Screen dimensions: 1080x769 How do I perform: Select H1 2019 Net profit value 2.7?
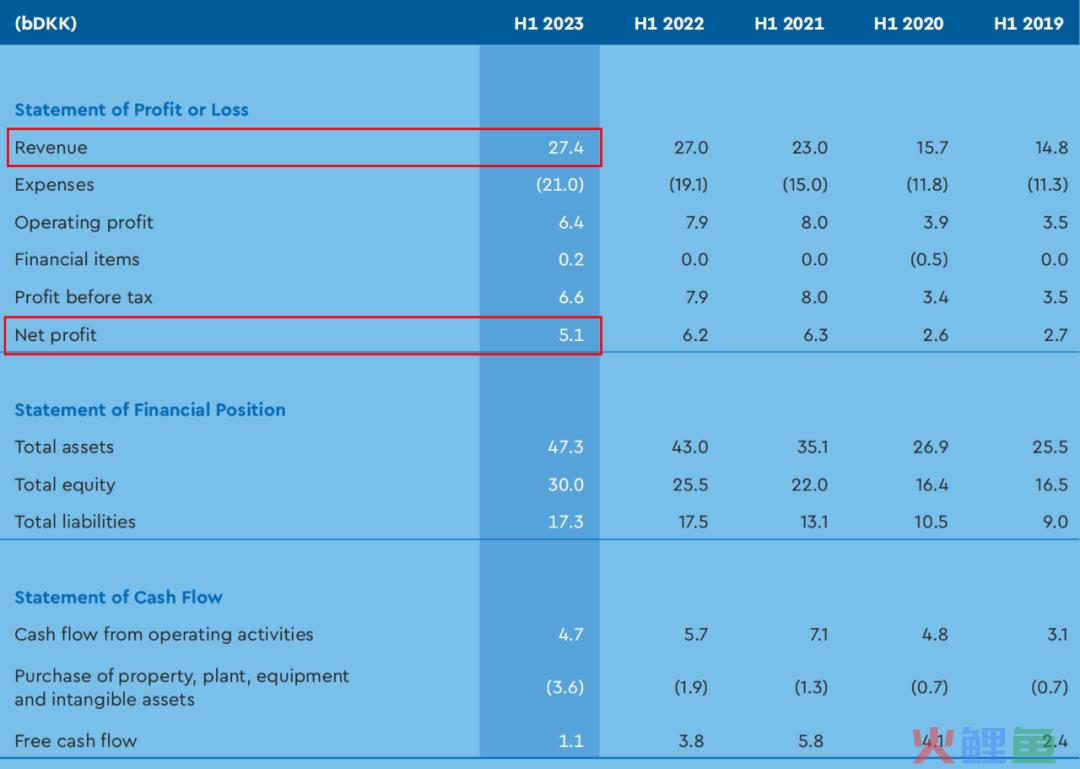(x=1056, y=335)
